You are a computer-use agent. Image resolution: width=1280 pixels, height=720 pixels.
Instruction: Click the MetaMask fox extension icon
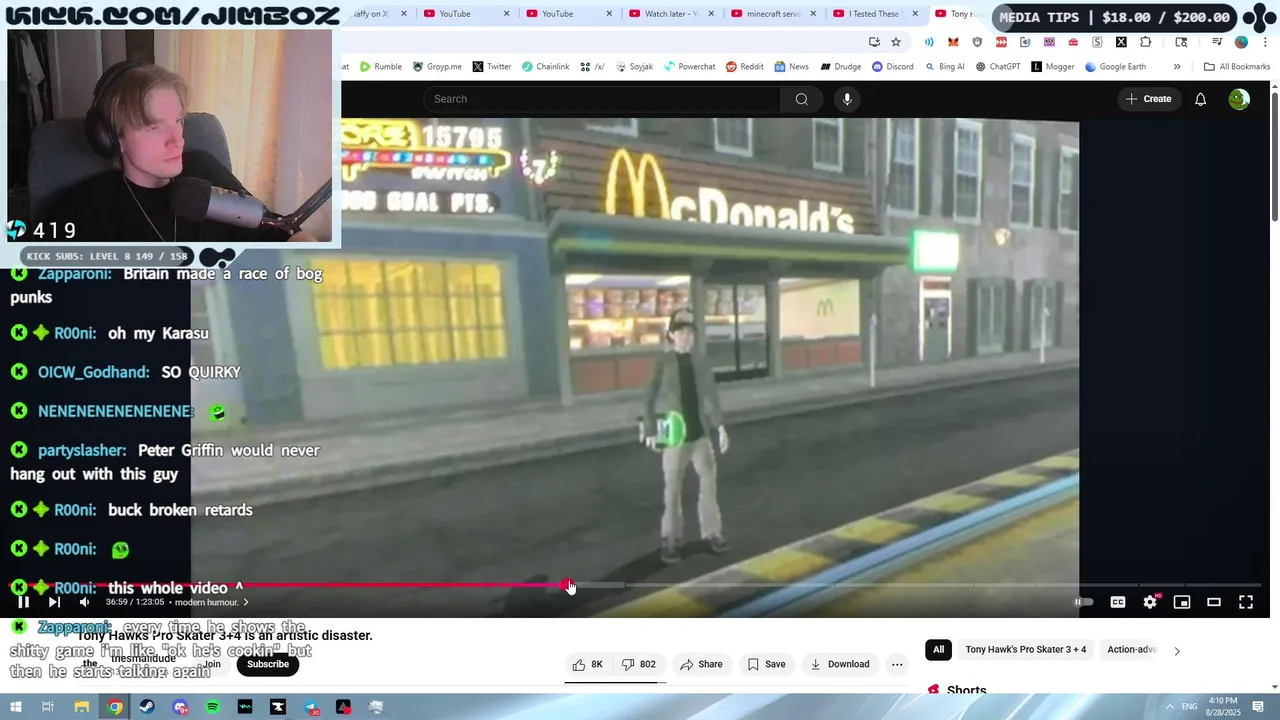pos(953,42)
